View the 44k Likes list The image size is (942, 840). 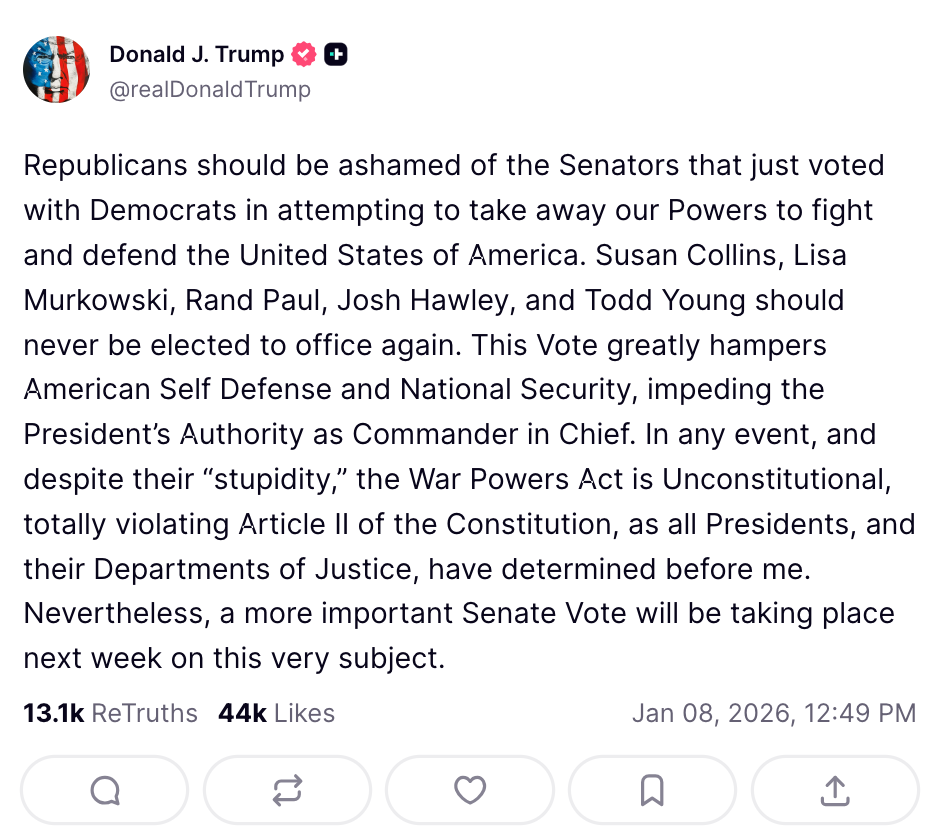276,713
